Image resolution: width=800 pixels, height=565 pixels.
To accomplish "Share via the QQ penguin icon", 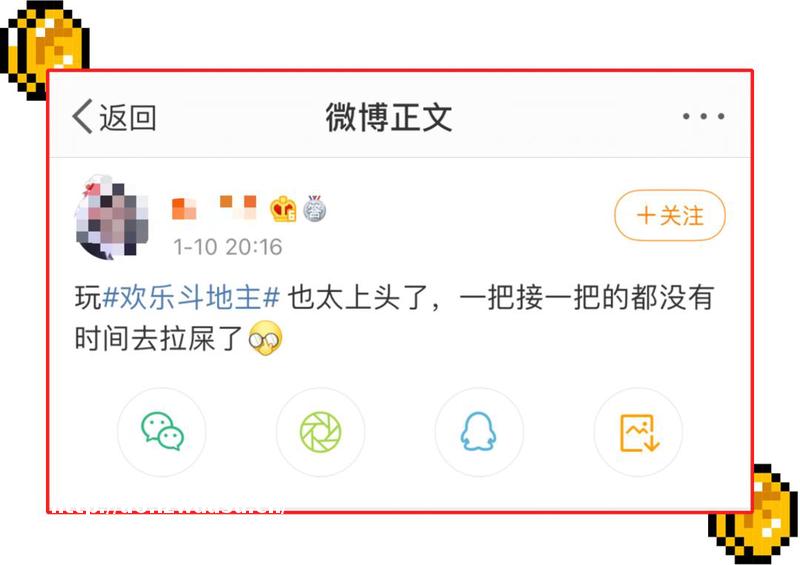I will coord(479,432).
